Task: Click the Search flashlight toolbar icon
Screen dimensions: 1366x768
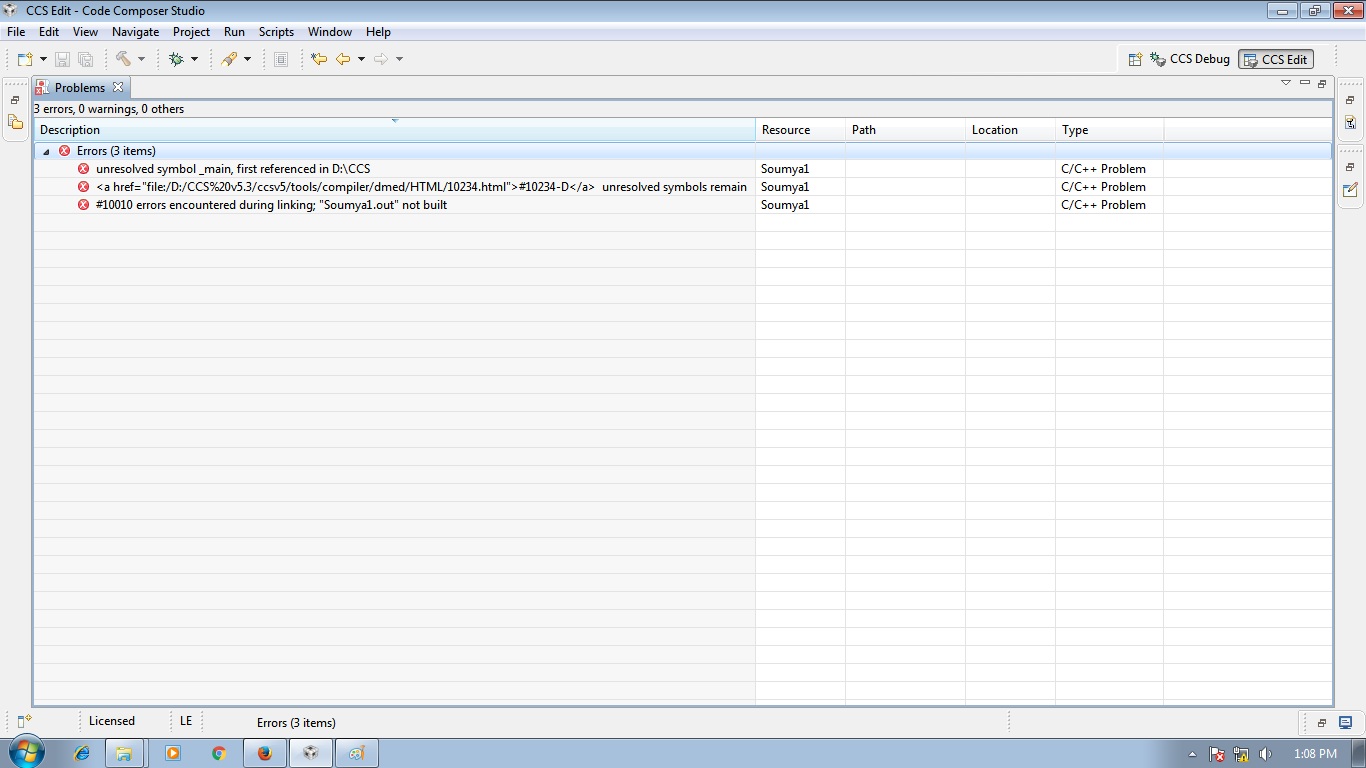Action: [x=229, y=59]
